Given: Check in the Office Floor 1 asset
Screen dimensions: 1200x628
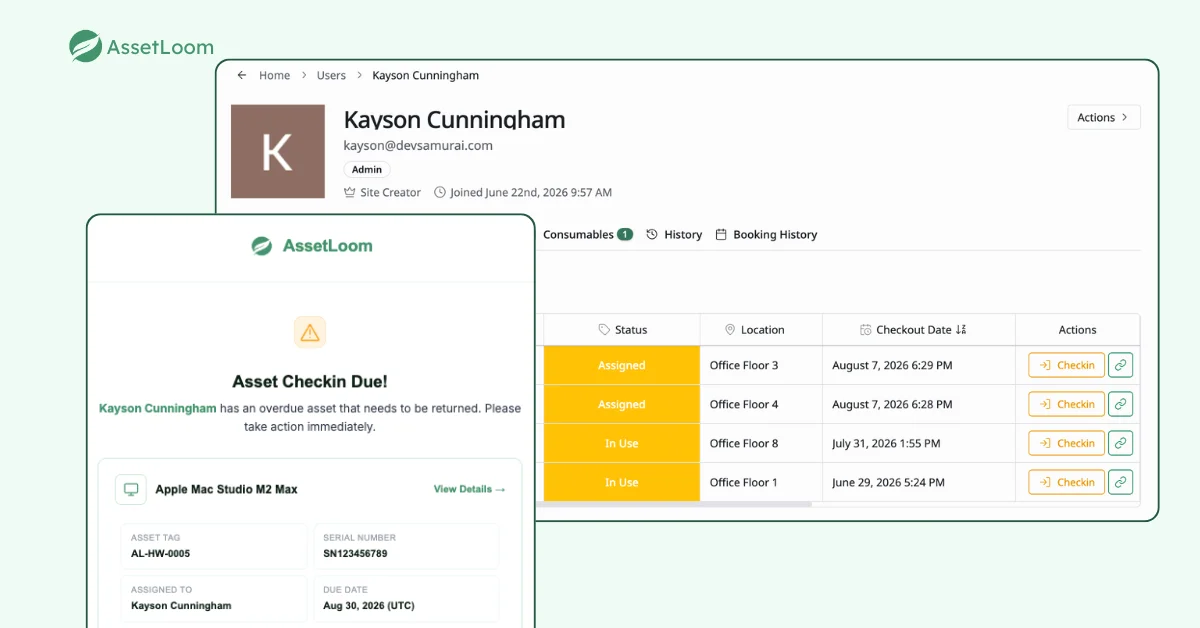Looking at the screenshot, I should tap(1067, 482).
